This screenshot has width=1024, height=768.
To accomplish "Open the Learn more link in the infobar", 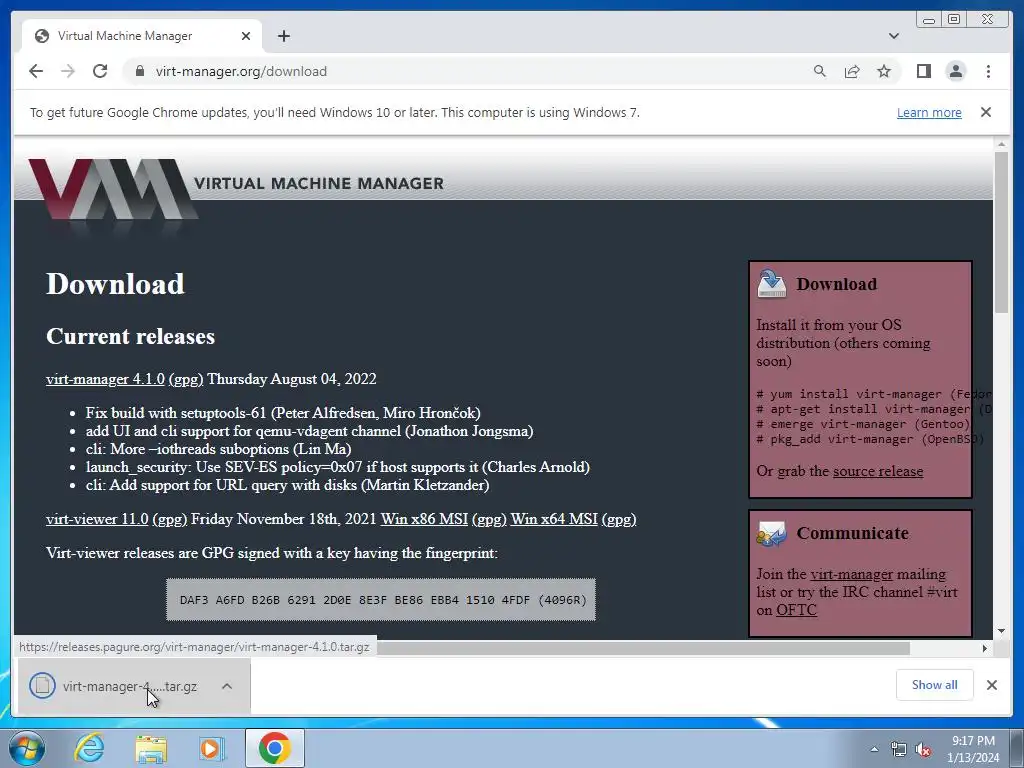I will (x=929, y=112).
